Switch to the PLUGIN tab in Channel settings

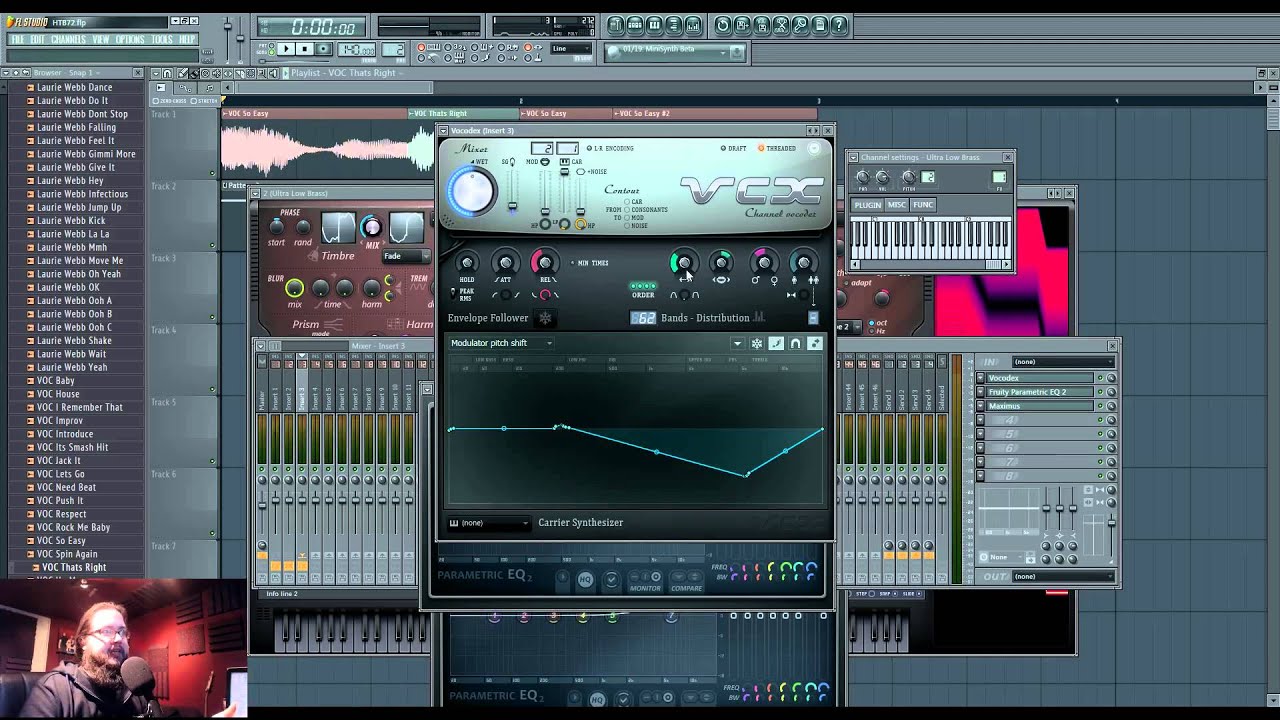coord(867,205)
